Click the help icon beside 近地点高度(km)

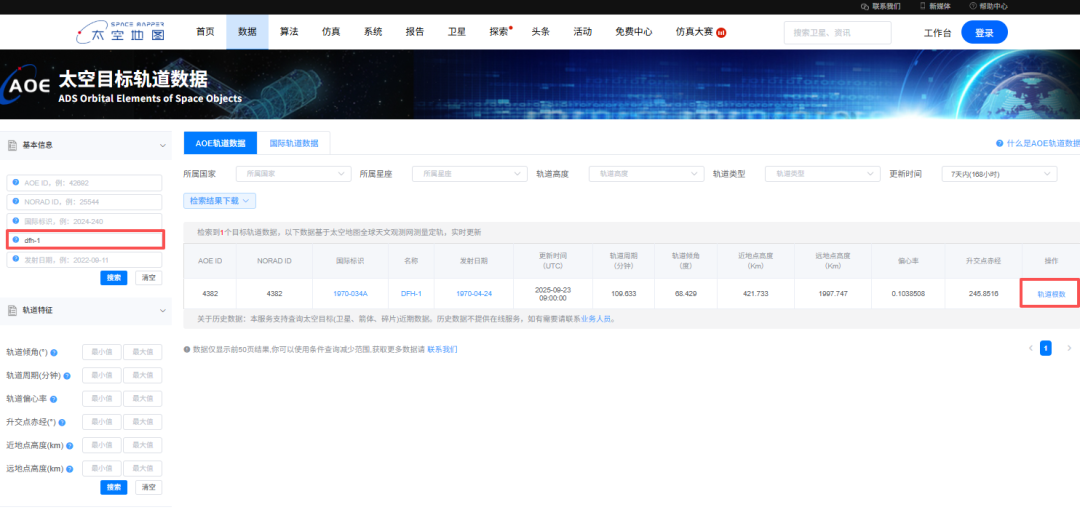click(x=69, y=445)
